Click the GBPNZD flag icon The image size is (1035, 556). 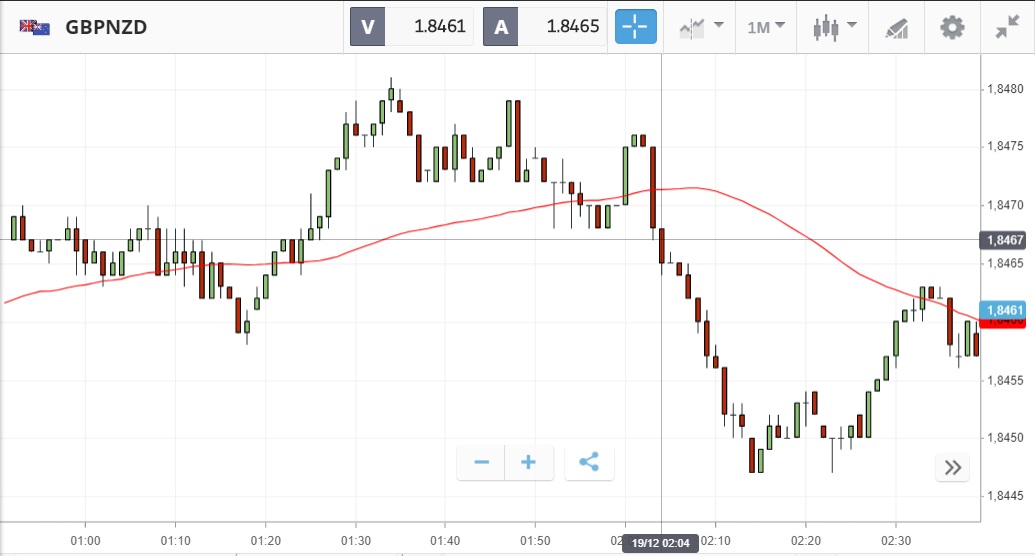coord(34,27)
